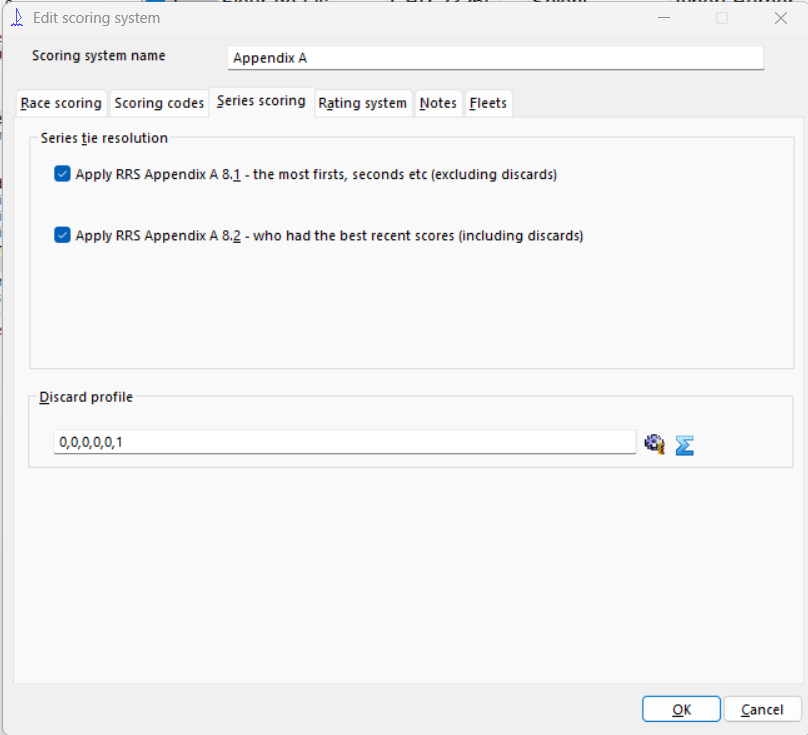Click the Scoring system name text field
Viewport: 808px width, 735px height.
pyautogui.click(x=495, y=58)
